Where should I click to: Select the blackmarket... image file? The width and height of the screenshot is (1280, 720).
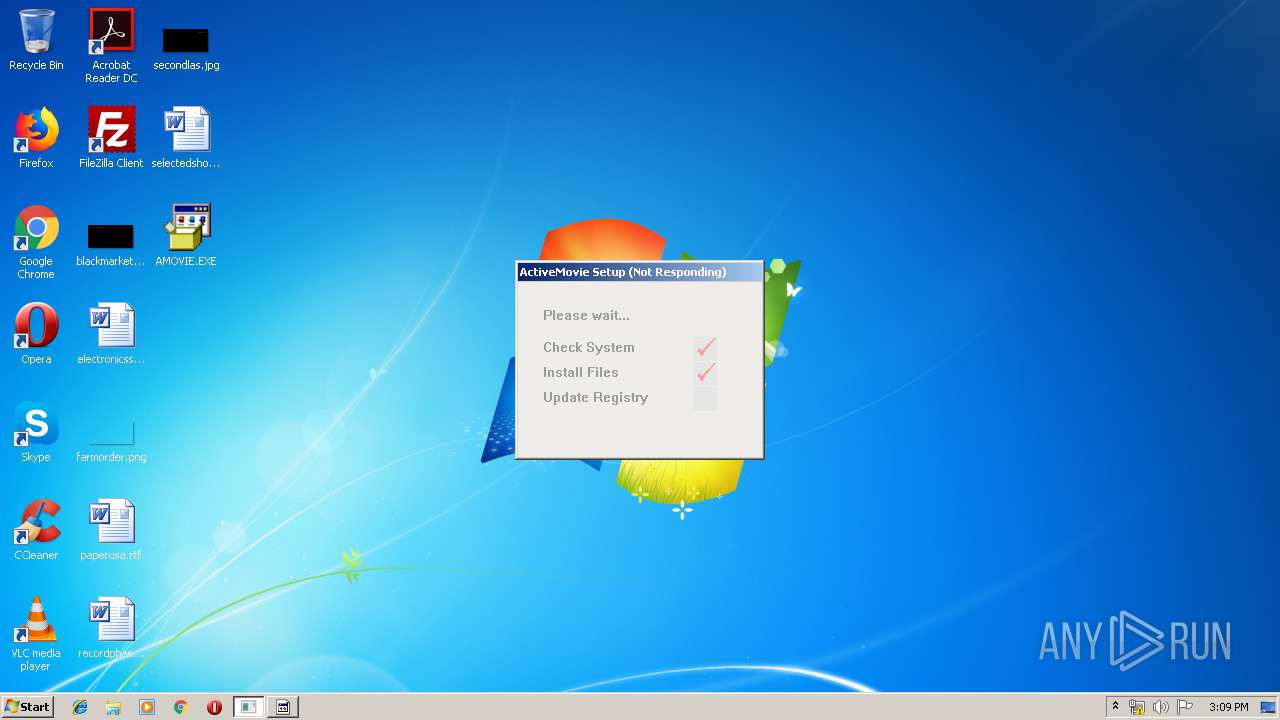(x=111, y=245)
